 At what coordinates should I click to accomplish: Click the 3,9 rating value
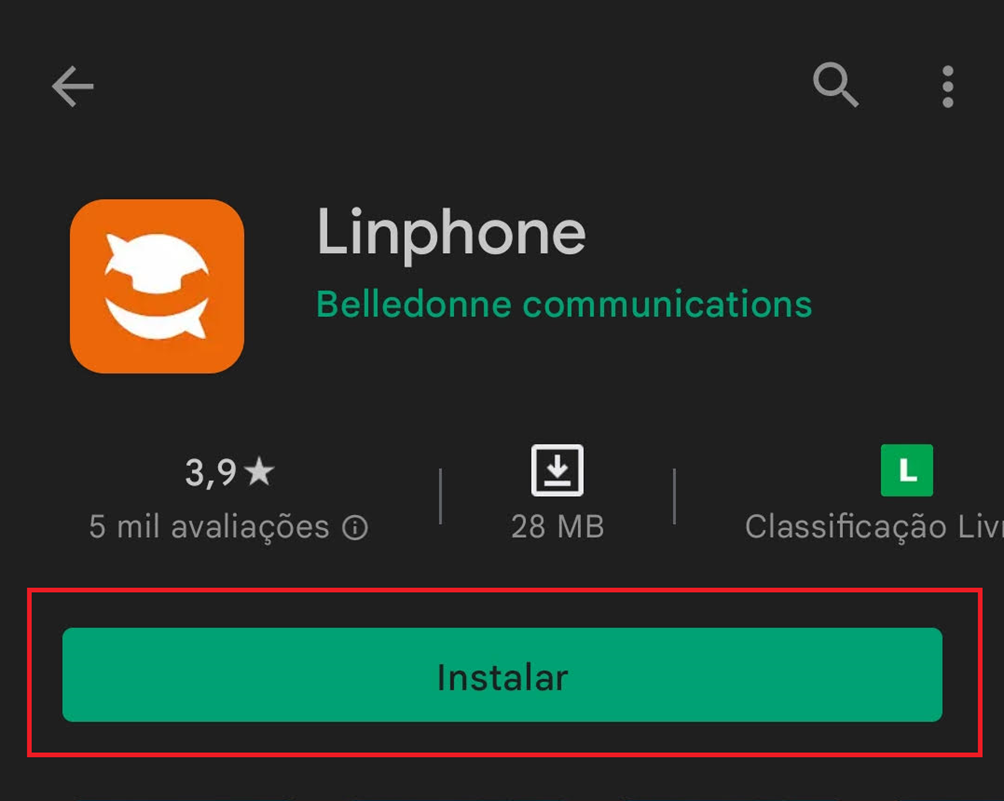(211, 473)
